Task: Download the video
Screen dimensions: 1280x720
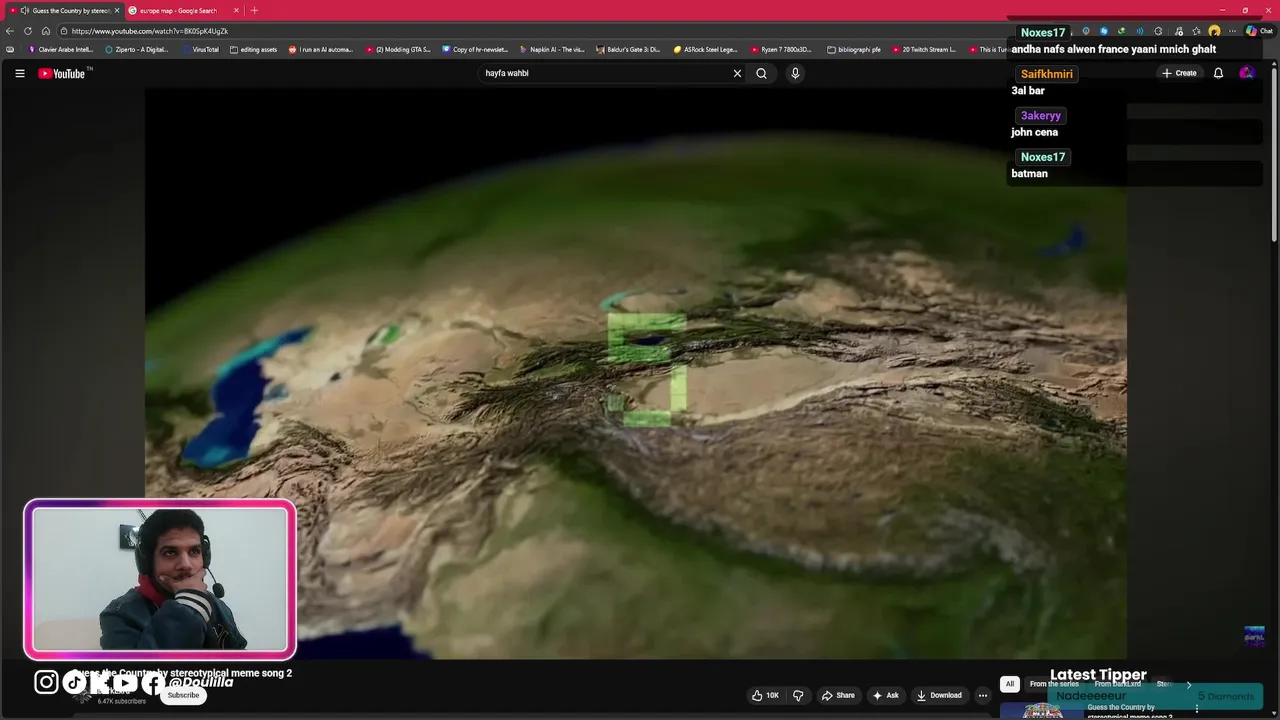Action: 939,695
